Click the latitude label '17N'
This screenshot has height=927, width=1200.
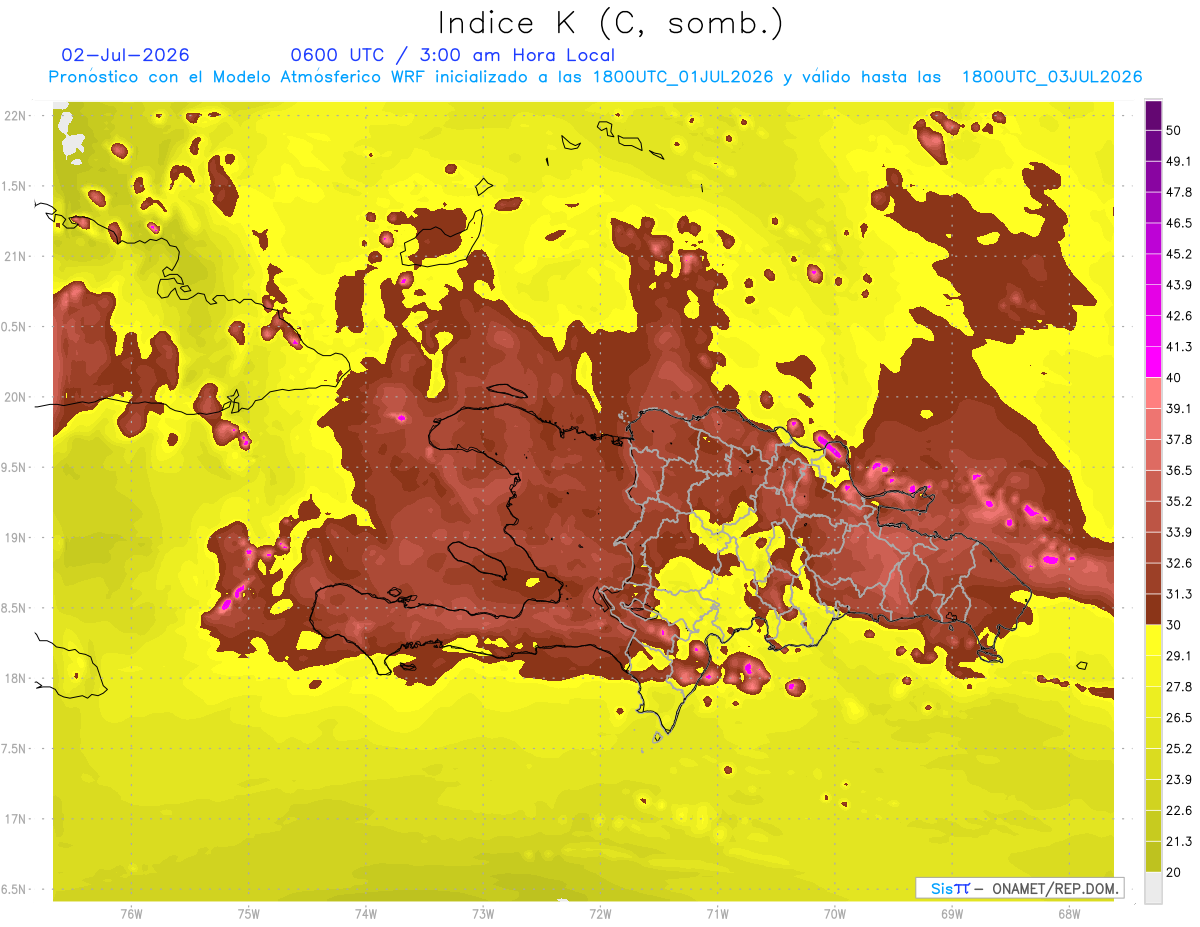[x=15, y=819]
